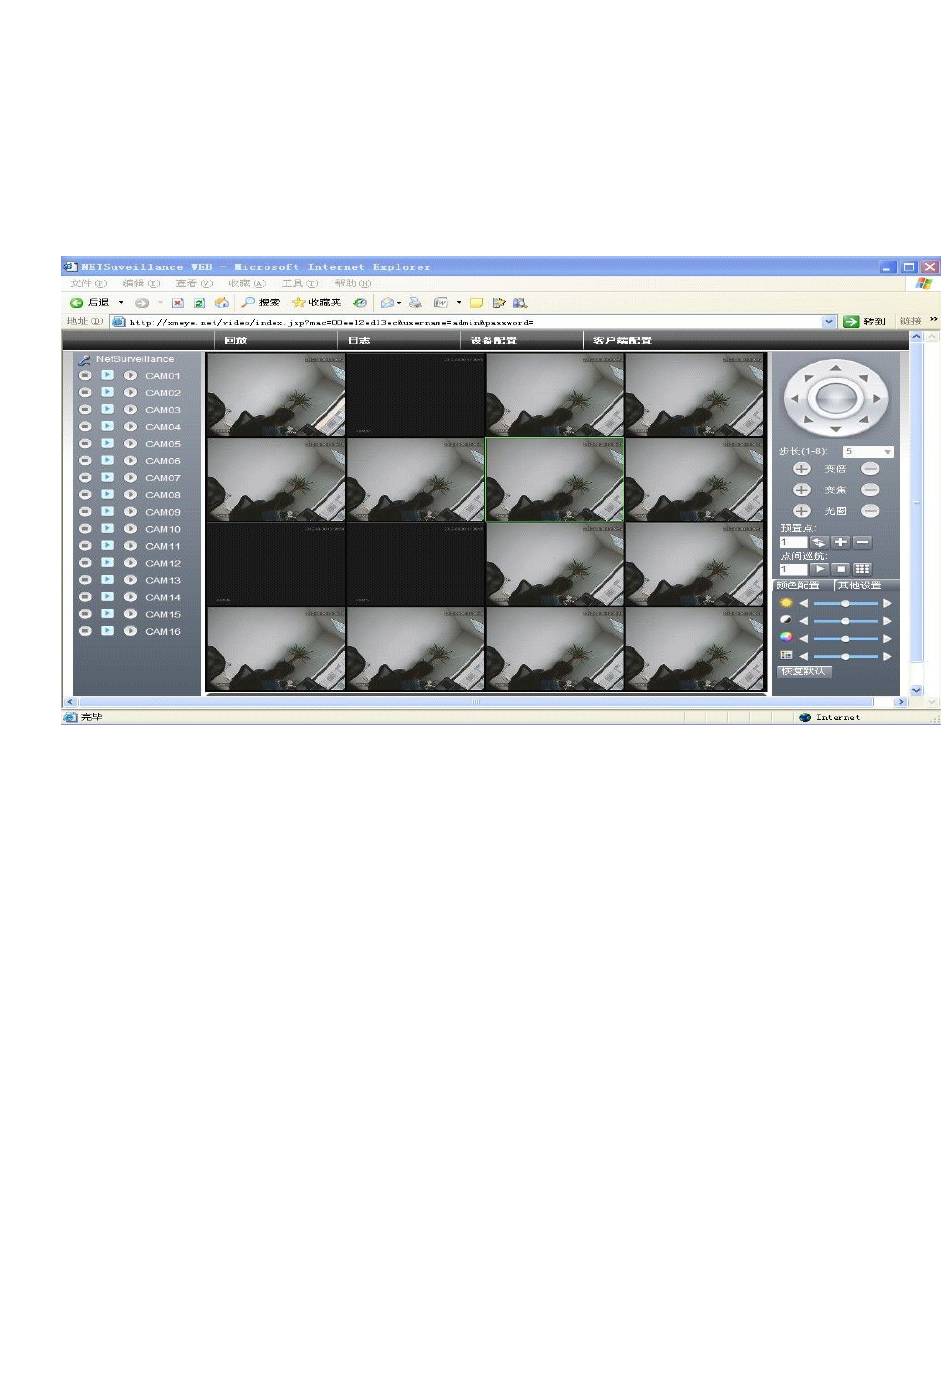This screenshot has width=950, height=1397.
Task: Click NetSurveillance device icon in tree
Action: coord(85,359)
